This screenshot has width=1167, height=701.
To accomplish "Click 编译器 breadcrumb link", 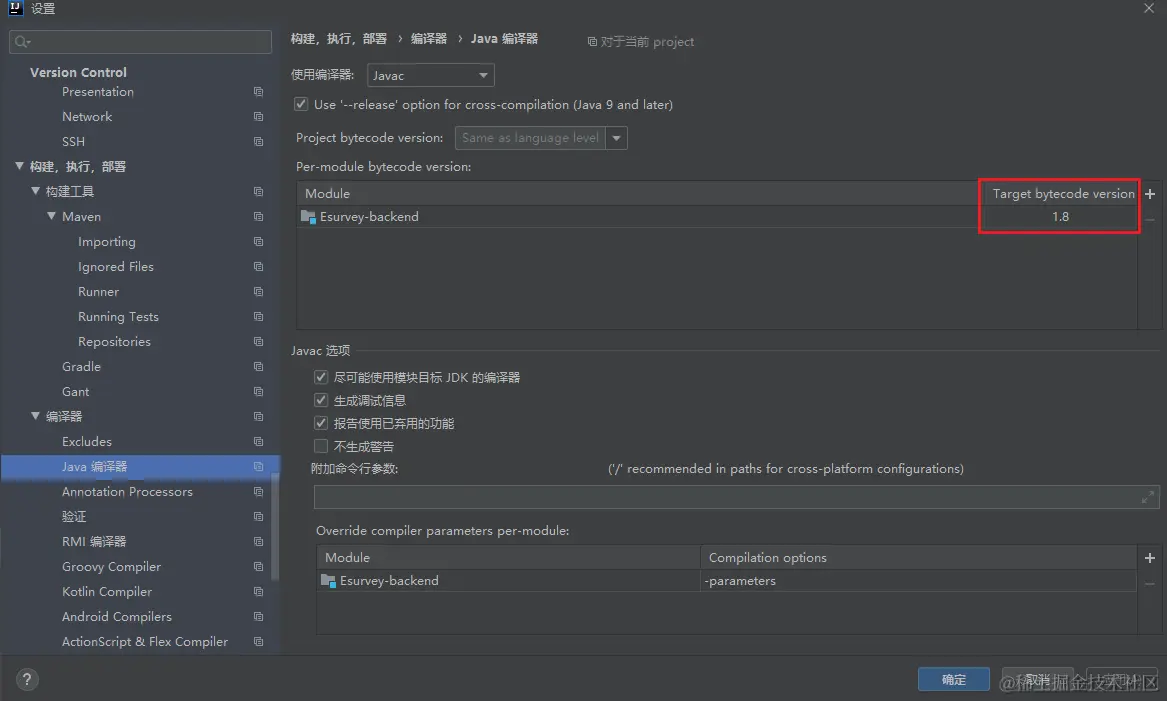I will [x=429, y=39].
